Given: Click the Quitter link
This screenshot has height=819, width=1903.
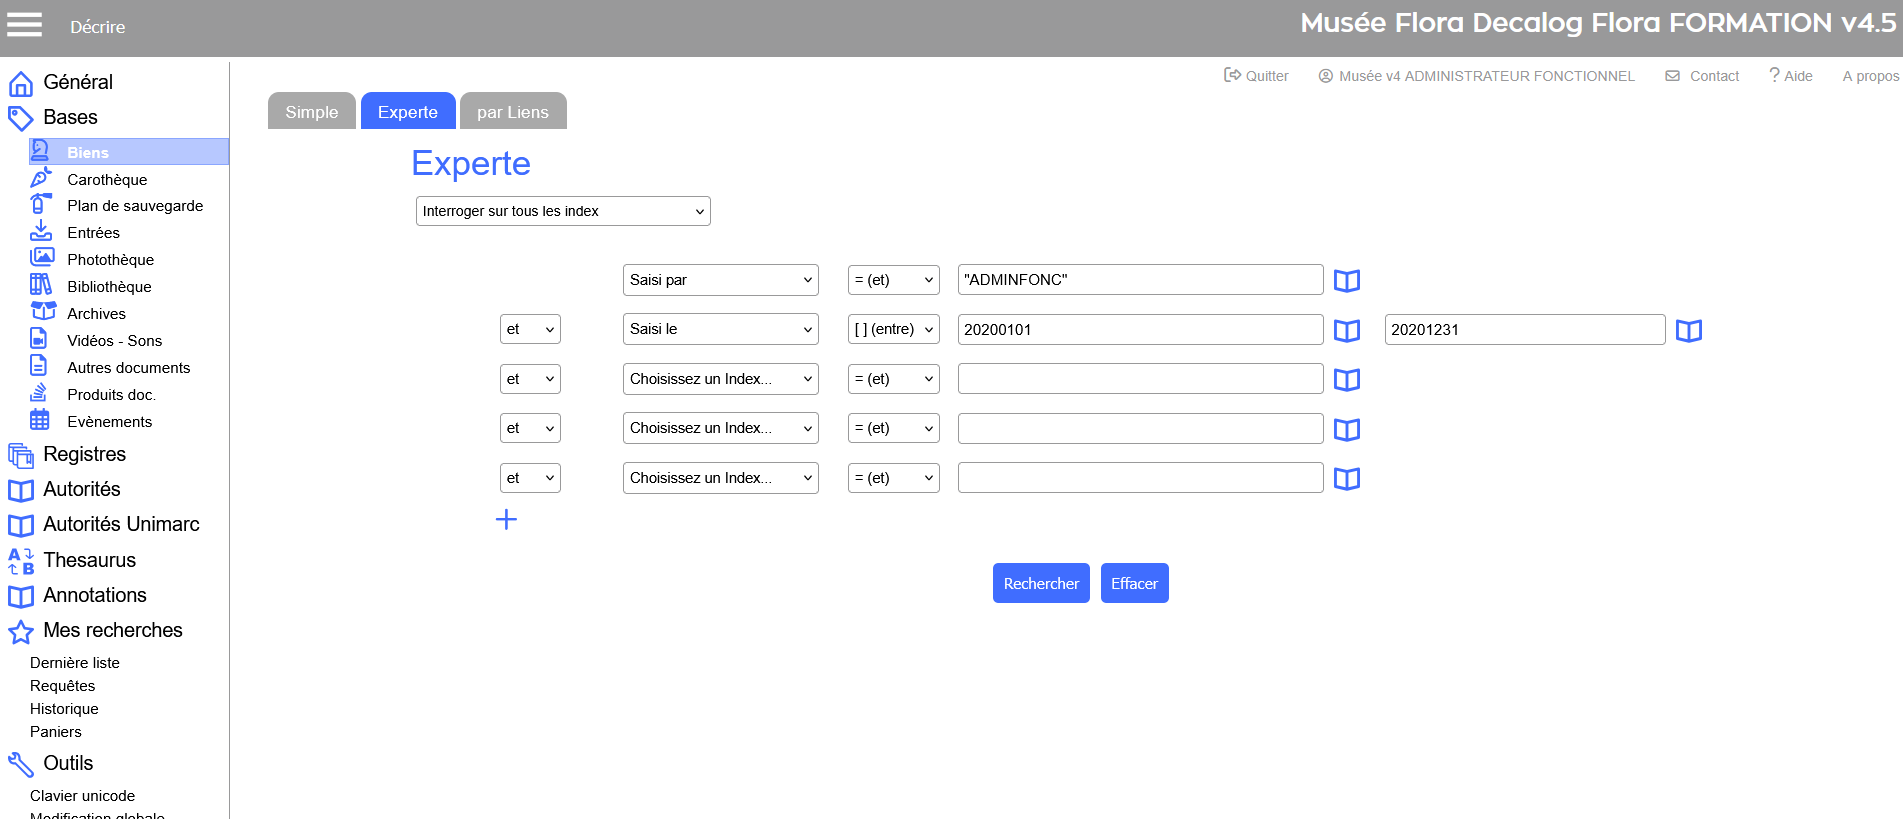Looking at the screenshot, I should point(1256,76).
